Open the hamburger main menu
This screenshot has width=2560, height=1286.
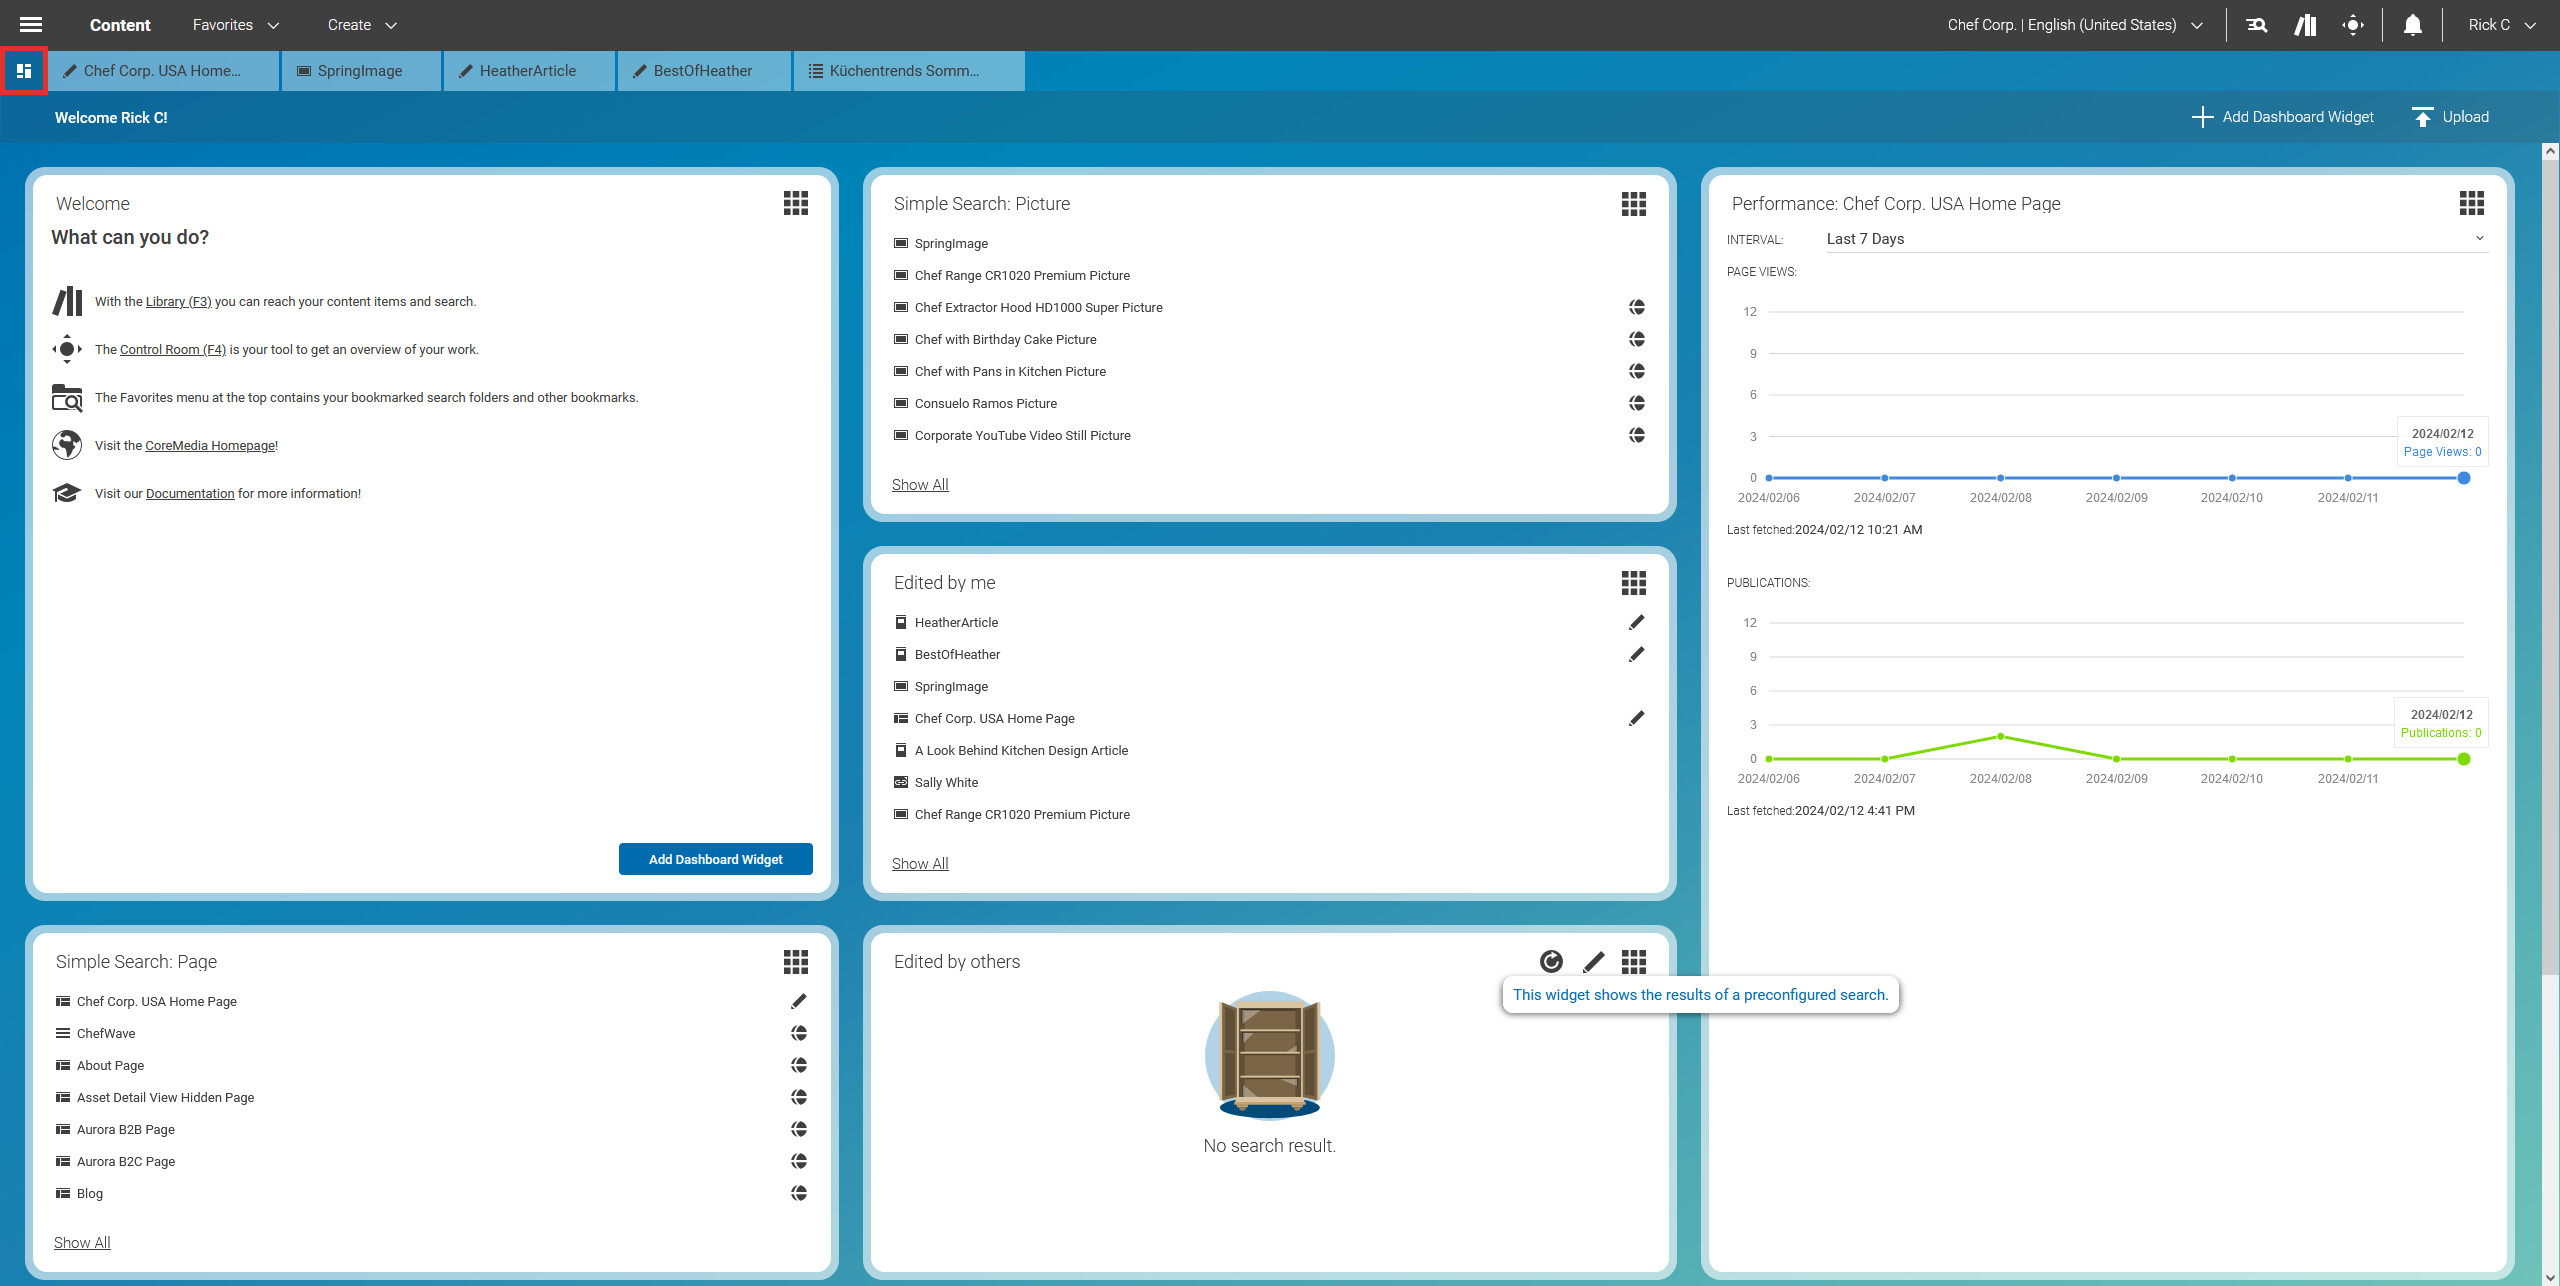(31, 25)
